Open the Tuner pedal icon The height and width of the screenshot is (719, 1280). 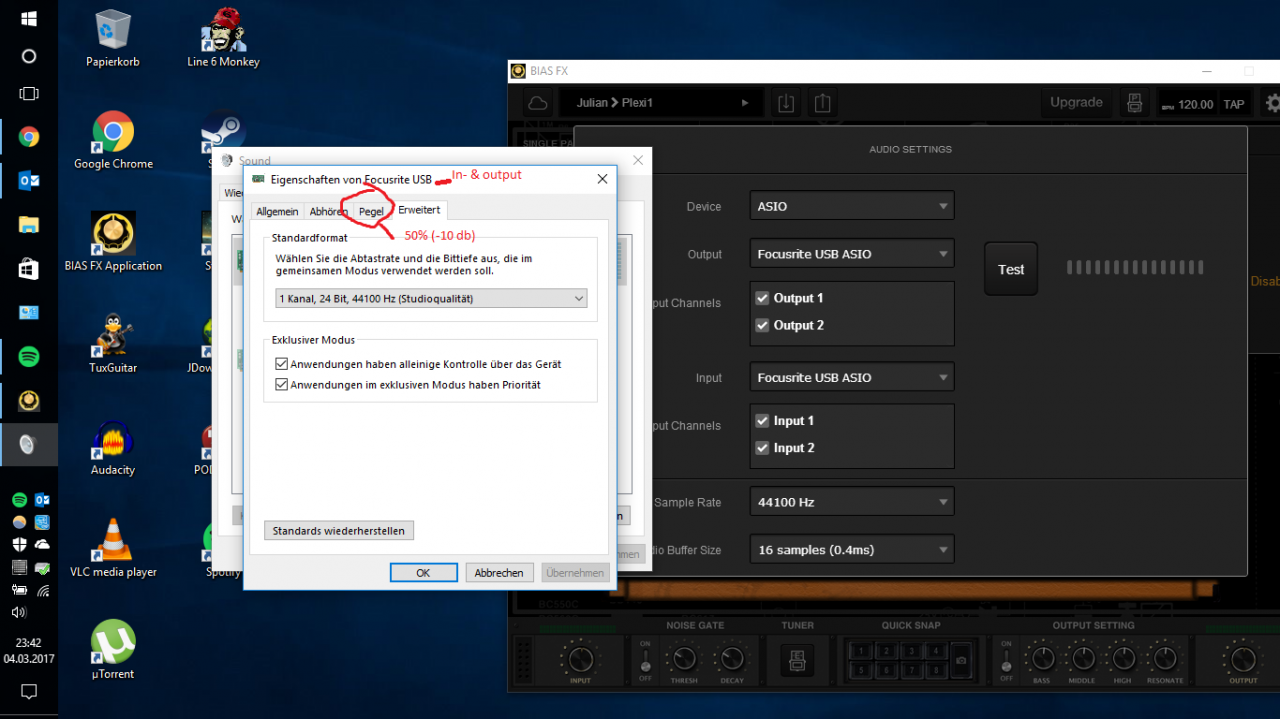[798, 660]
